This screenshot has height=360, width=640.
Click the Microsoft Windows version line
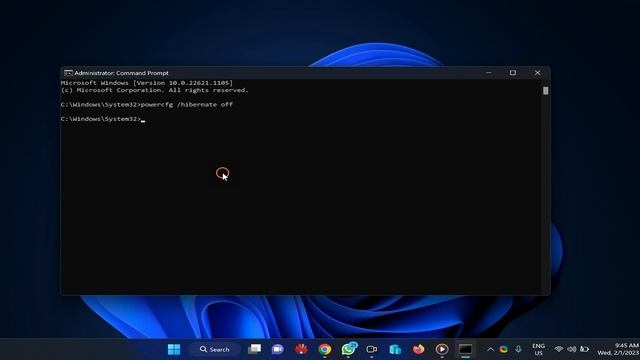pos(147,83)
